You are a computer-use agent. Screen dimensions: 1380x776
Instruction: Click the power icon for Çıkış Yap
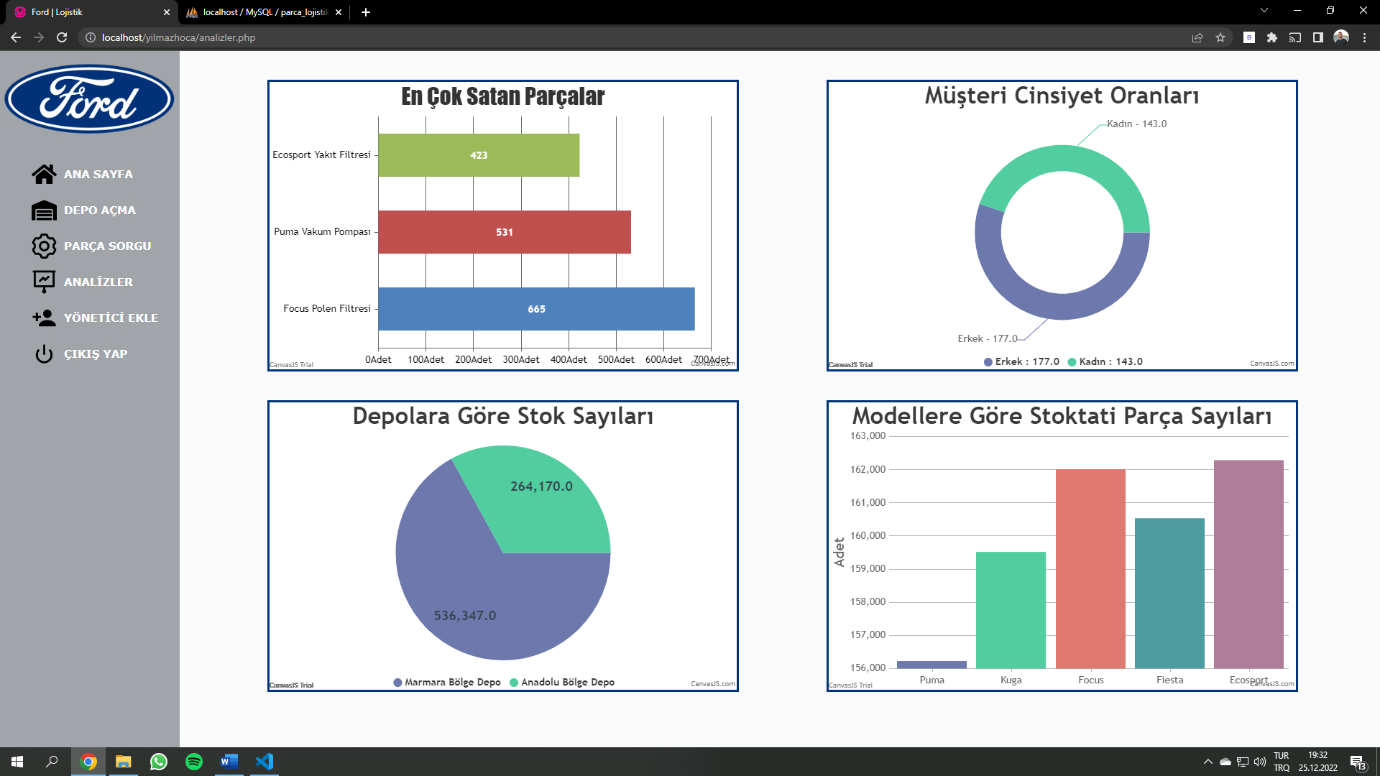(44, 354)
